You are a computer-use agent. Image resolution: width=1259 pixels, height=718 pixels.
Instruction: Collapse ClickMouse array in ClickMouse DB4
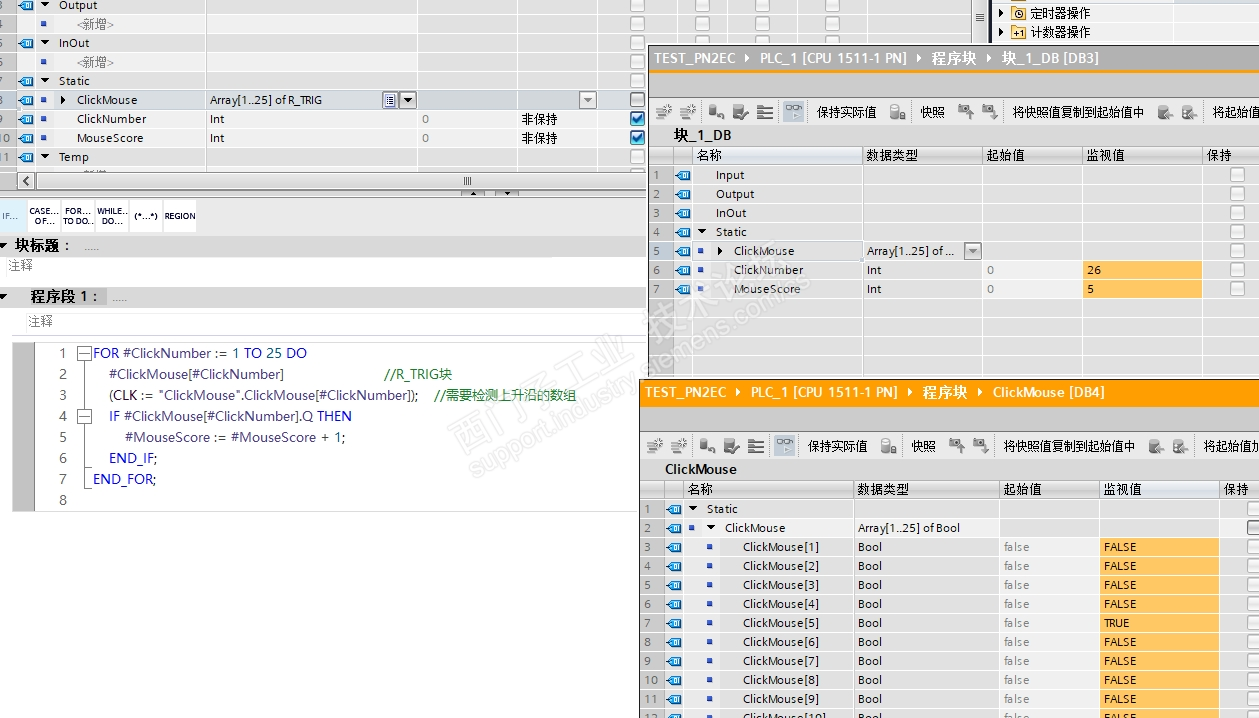tap(711, 528)
